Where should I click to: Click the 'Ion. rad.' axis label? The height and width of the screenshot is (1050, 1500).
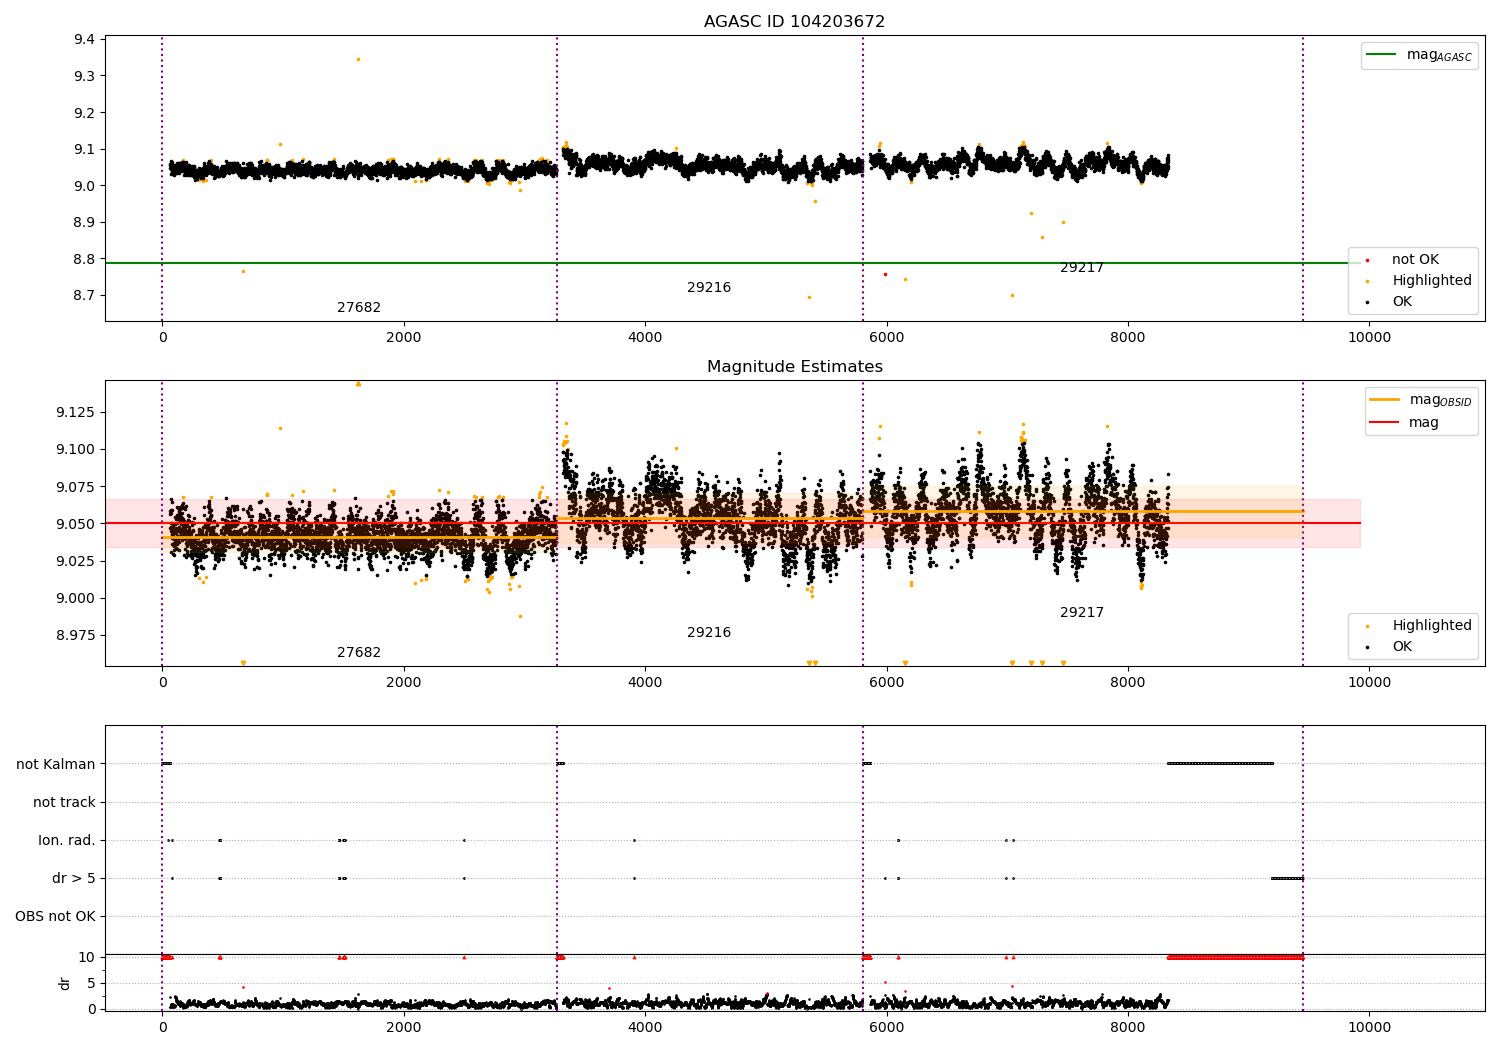(x=67, y=841)
